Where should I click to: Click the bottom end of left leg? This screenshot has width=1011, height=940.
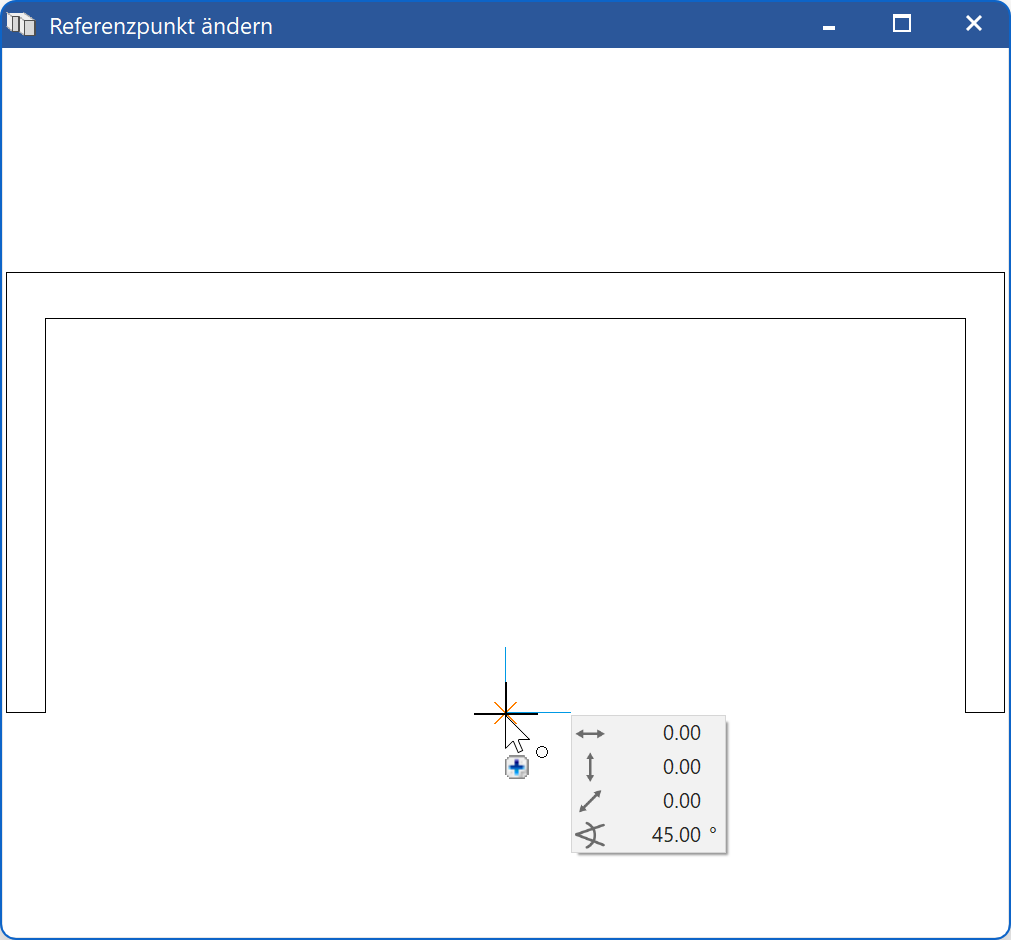26,712
